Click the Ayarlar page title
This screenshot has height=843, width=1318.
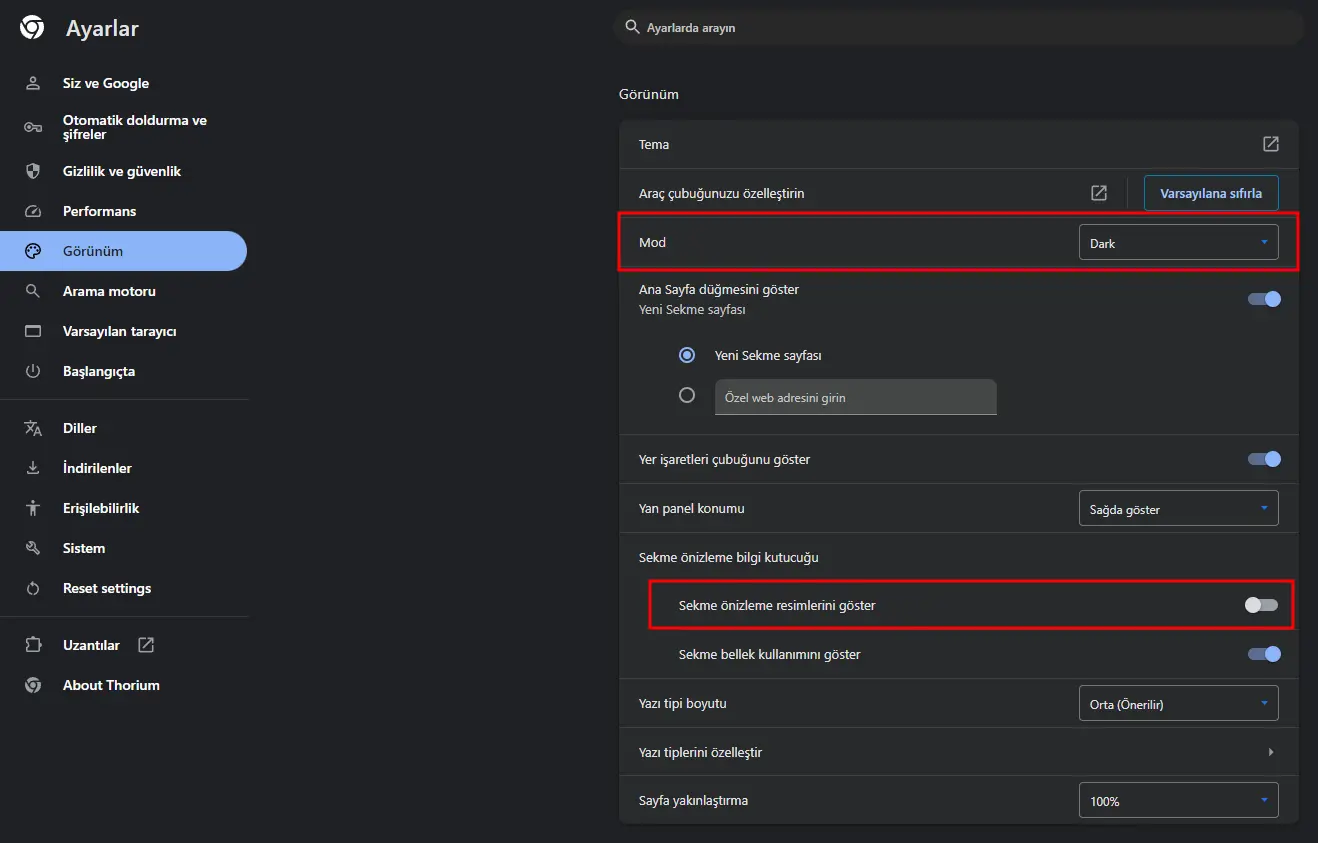click(102, 28)
